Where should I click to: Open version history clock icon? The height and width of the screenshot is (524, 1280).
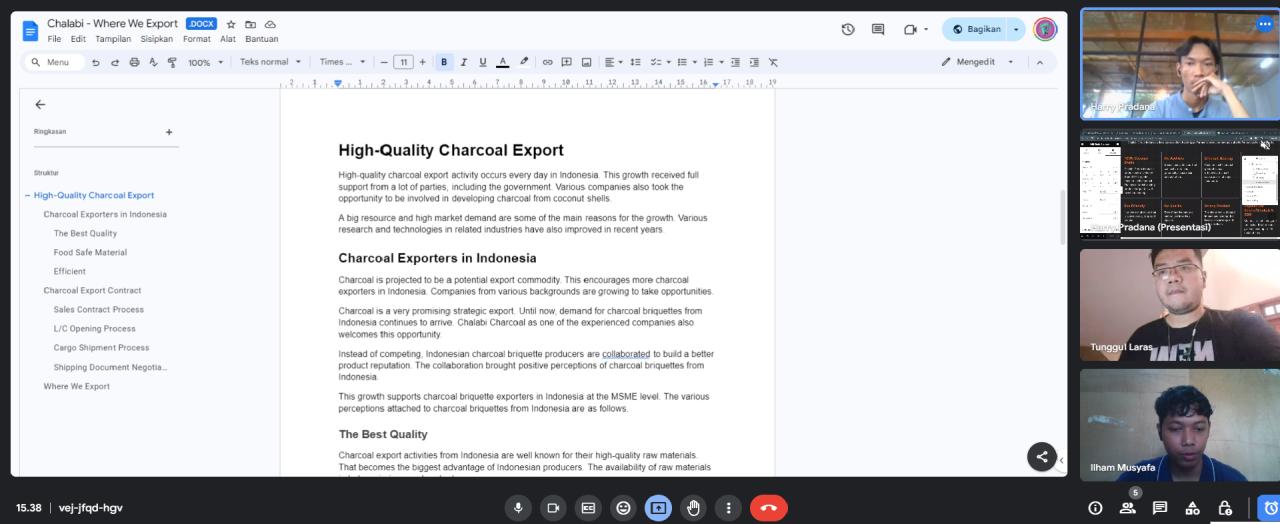click(848, 29)
